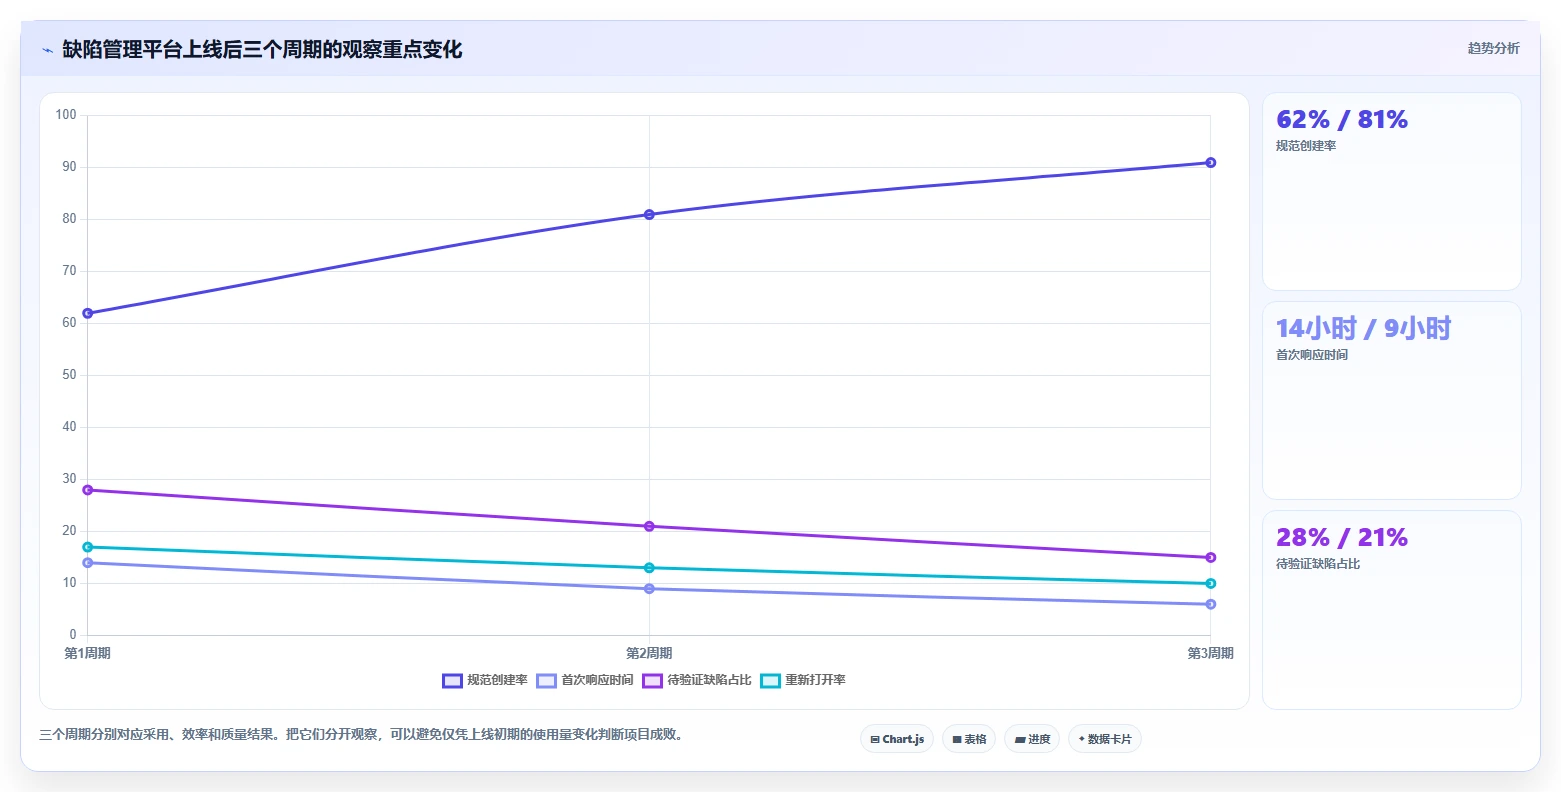Select the 数据卡片 tag chip
Image resolution: width=1561 pixels, height=792 pixels.
1105,739
